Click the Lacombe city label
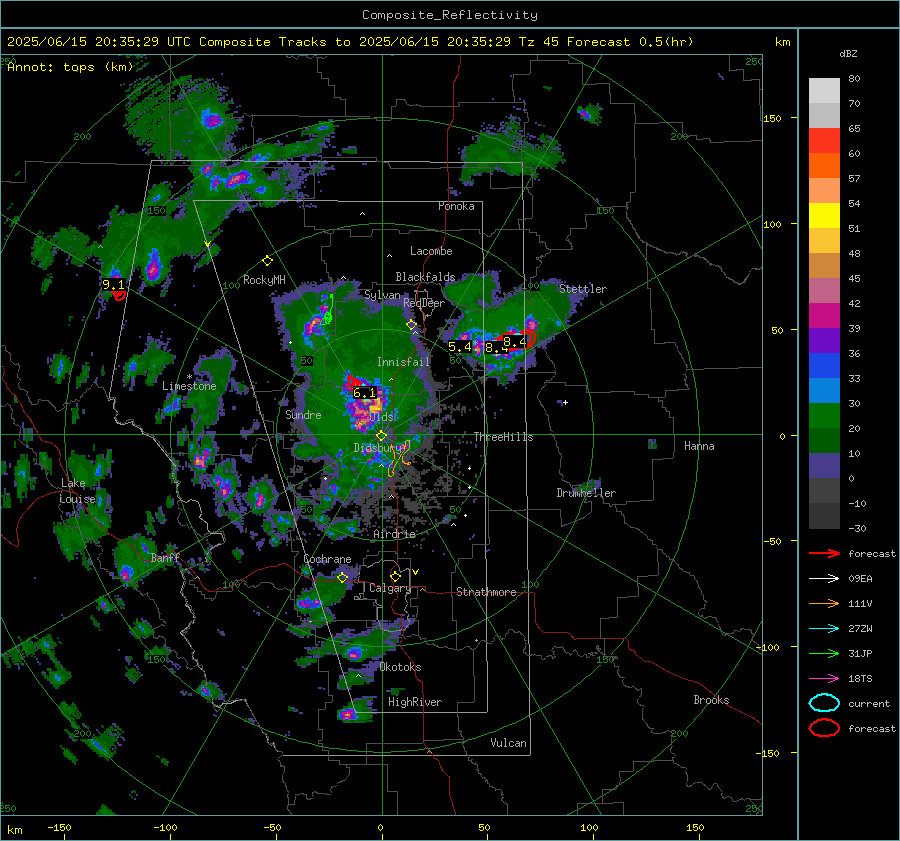 pyautogui.click(x=430, y=251)
